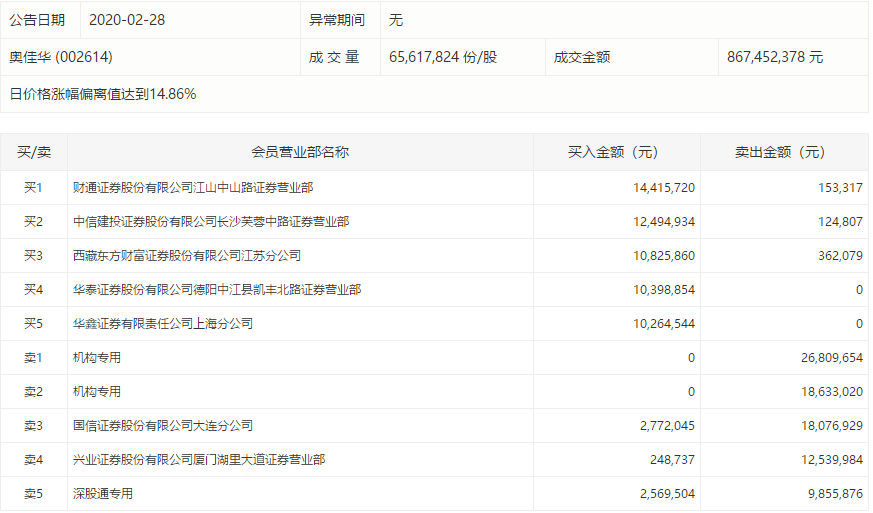
Task: Click the 奥佳华 (002614) stock name
Action: click(68, 57)
